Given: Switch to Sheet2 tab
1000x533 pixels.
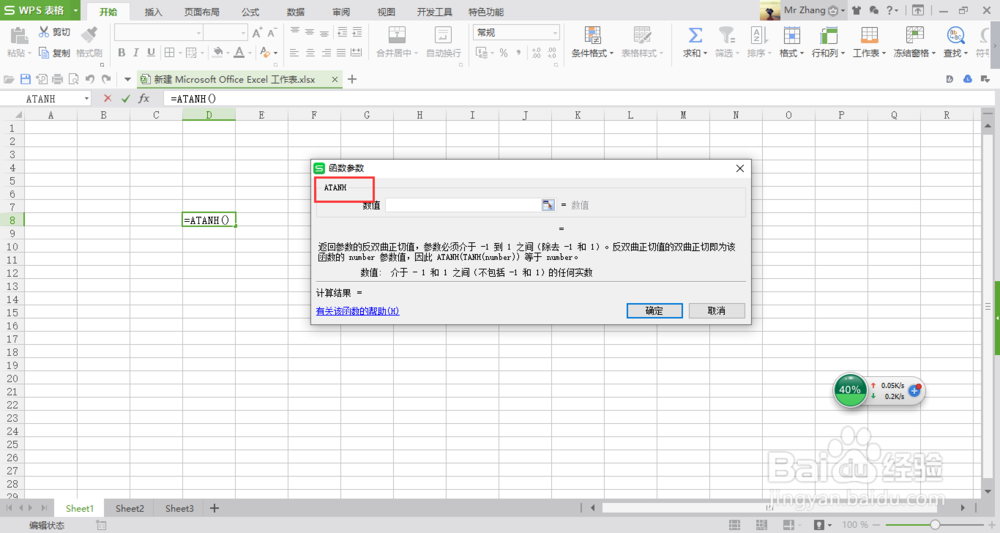Looking at the screenshot, I should tap(129, 508).
